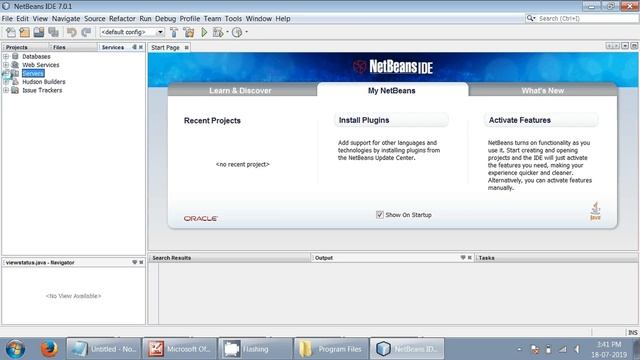
Task: Click the Profile Main Project icon
Action: pos(237,32)
